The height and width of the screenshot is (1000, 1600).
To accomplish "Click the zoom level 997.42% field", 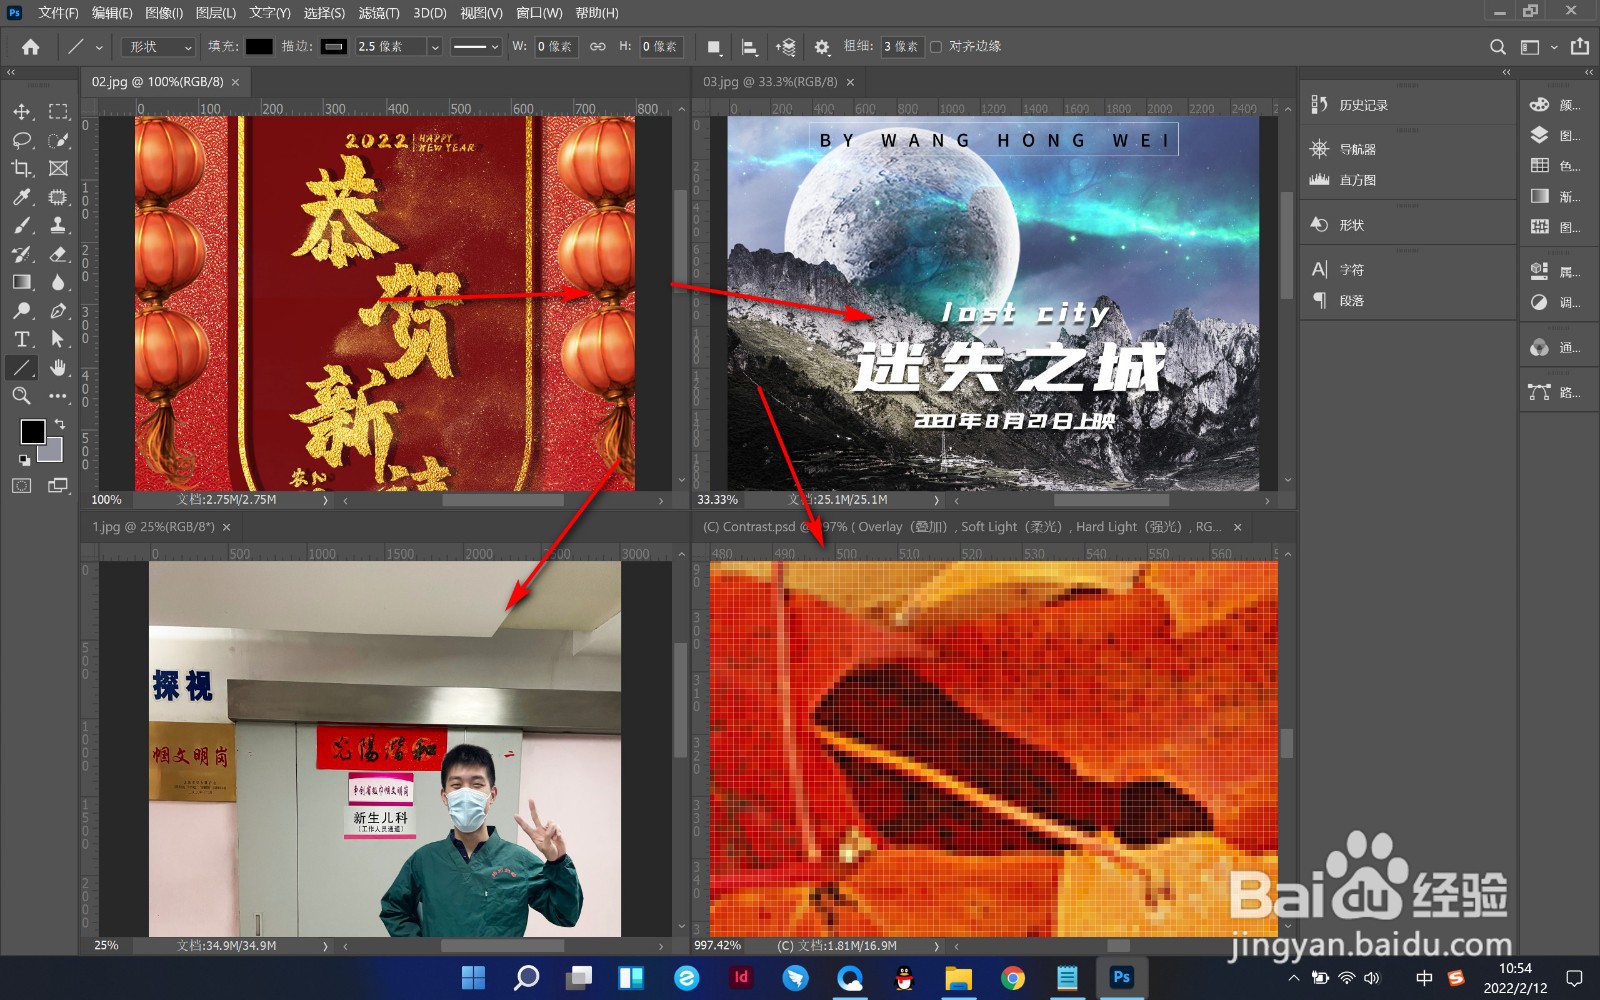I will coord(718,946).
